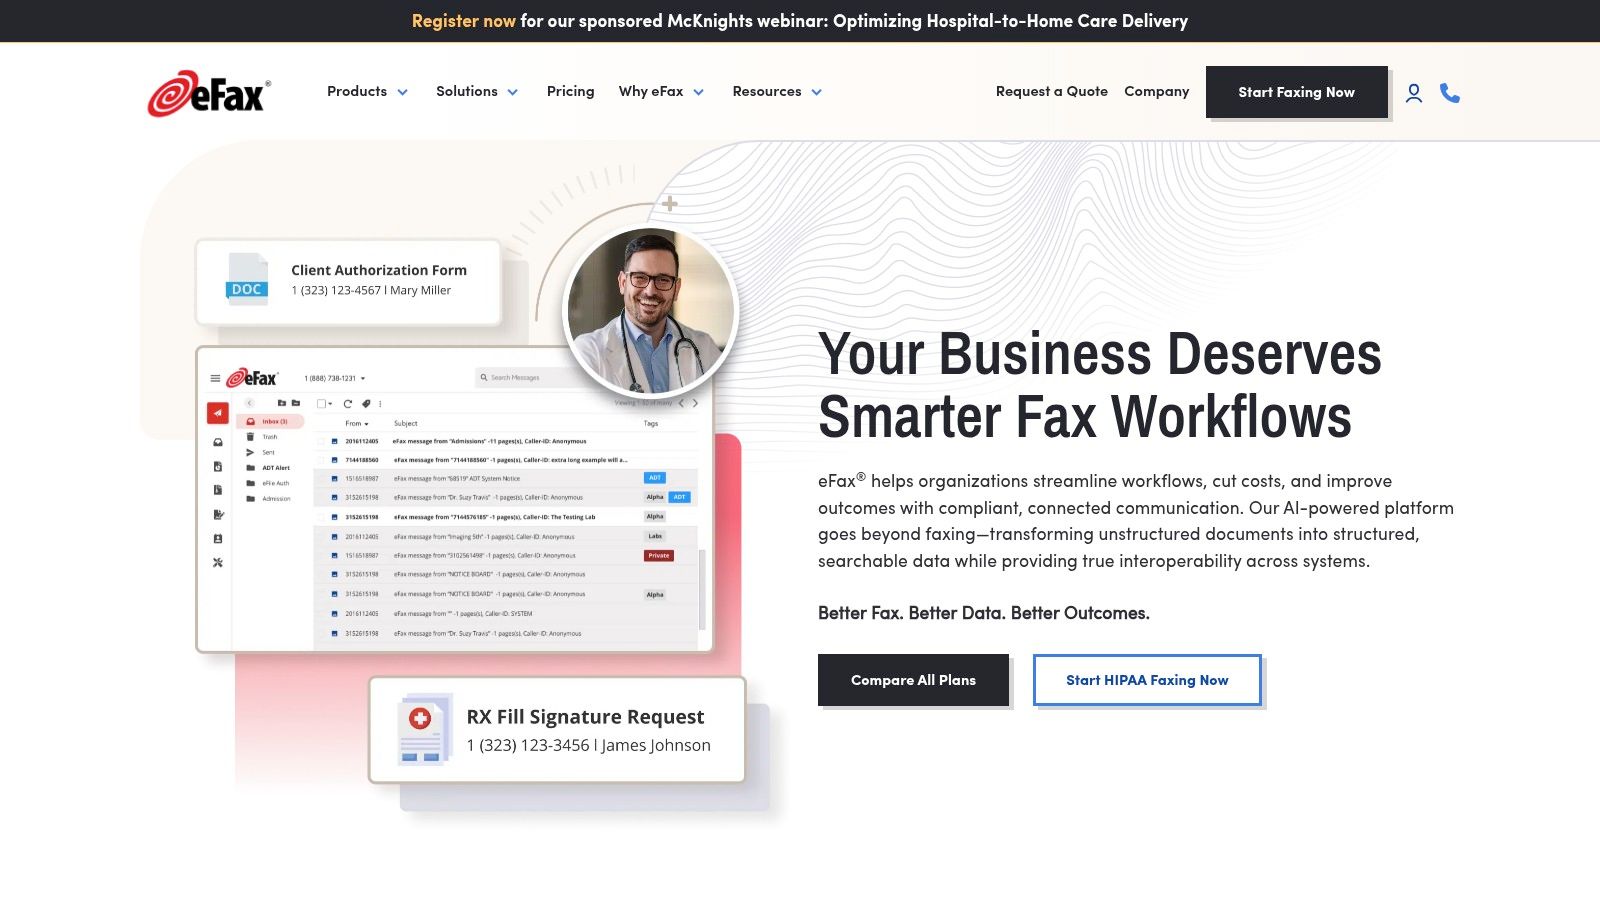Image resolution: width=1600 pixels, height=900 pixels.
Task: Click the Start HIPAA Faxing Now button
Action: pyautogui.click(x=1147, y=680)
